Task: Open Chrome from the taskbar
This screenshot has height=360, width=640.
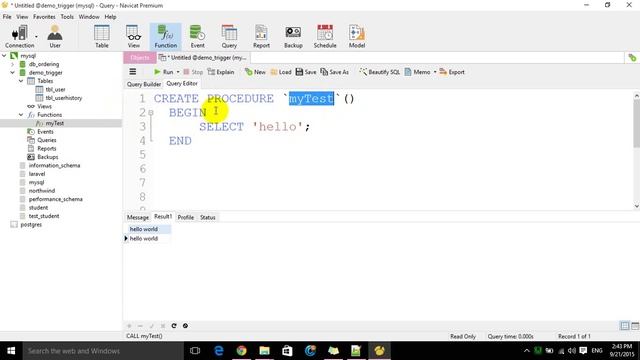Action: (242, 351)
